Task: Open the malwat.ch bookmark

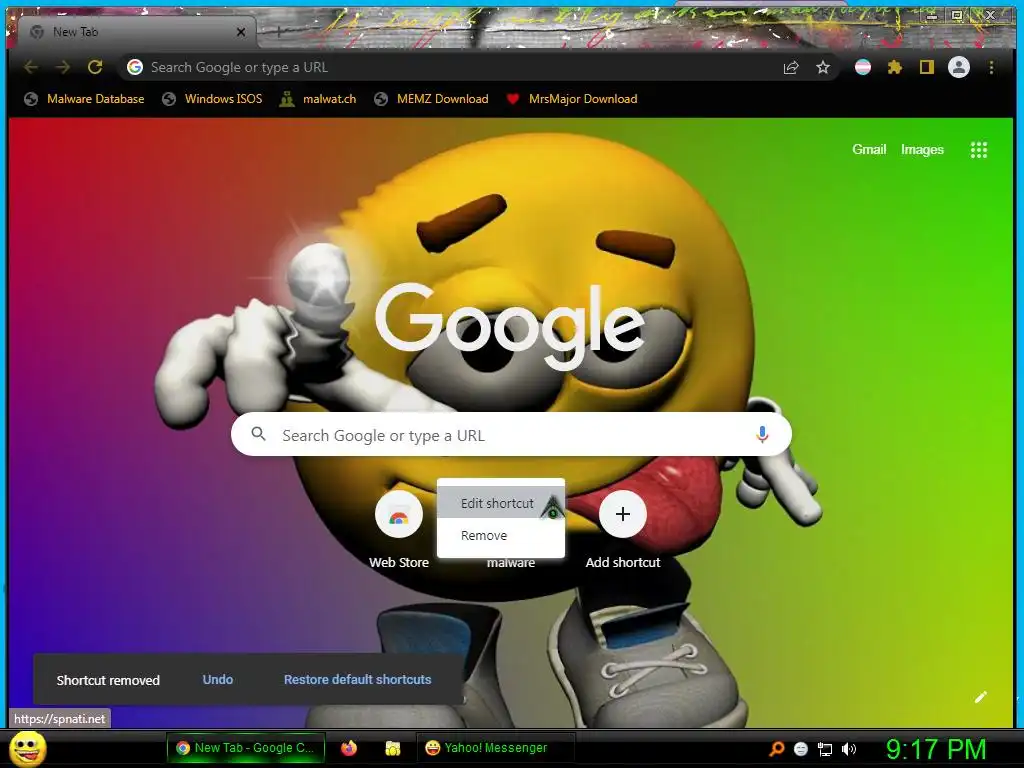Action: point(318,99)
